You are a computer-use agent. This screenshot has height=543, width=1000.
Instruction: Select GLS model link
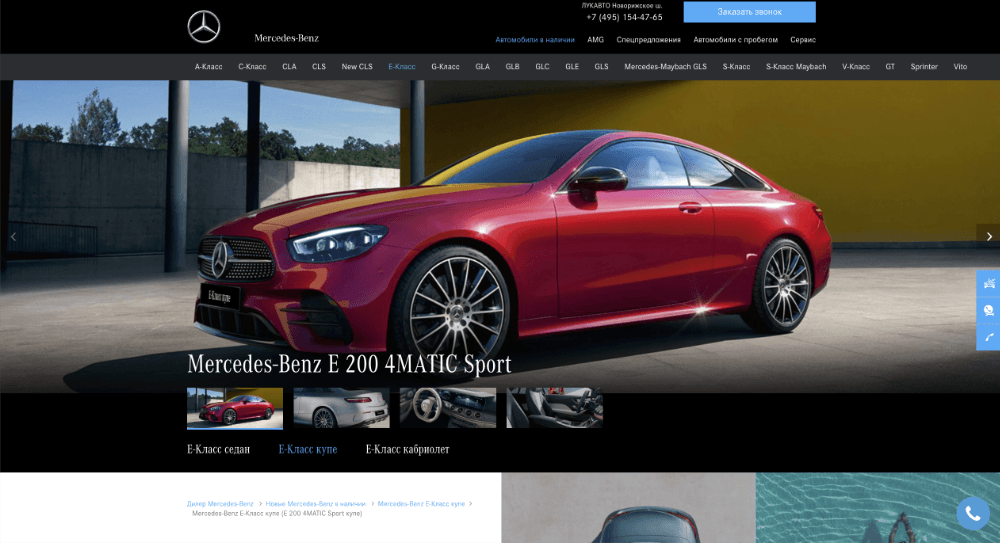point(601,66)
